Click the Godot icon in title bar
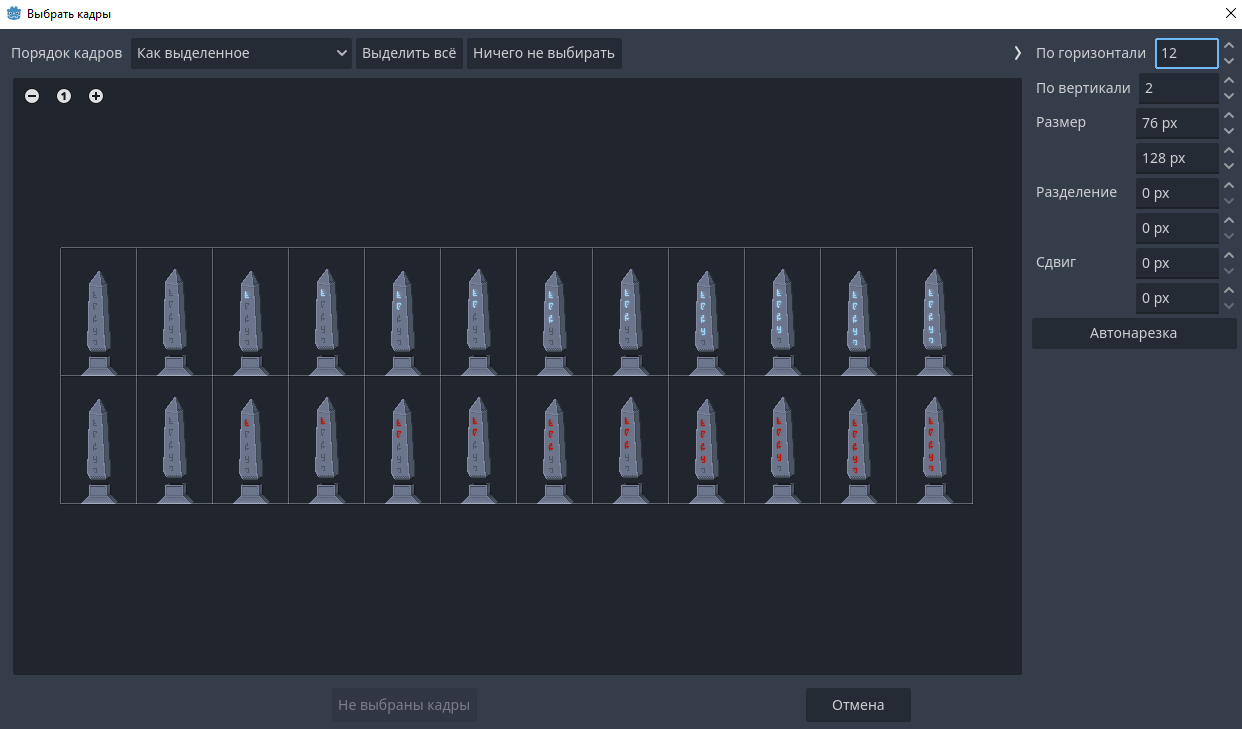Image resolution: width=1242 pixels, height=729 pixels. pos(13,14)
